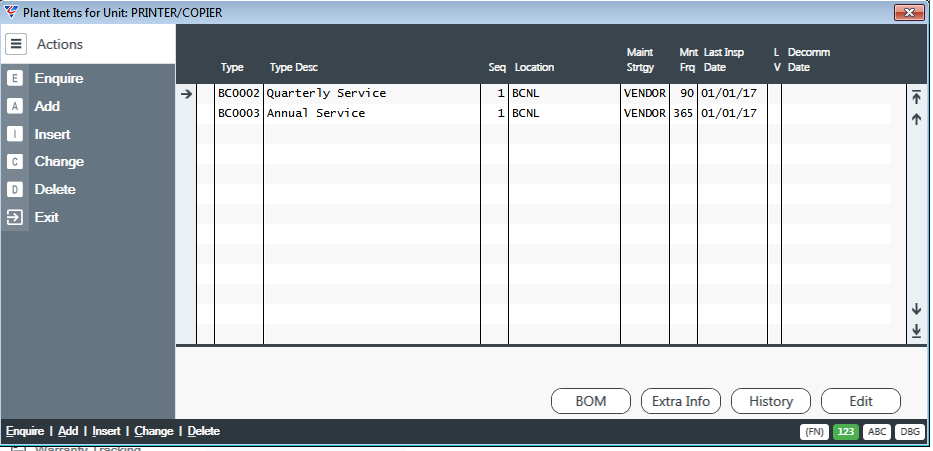This screenshot has width=933, height=451.
Task: Click Insert link in bottom bar
Action: click(x=106, y=431)
